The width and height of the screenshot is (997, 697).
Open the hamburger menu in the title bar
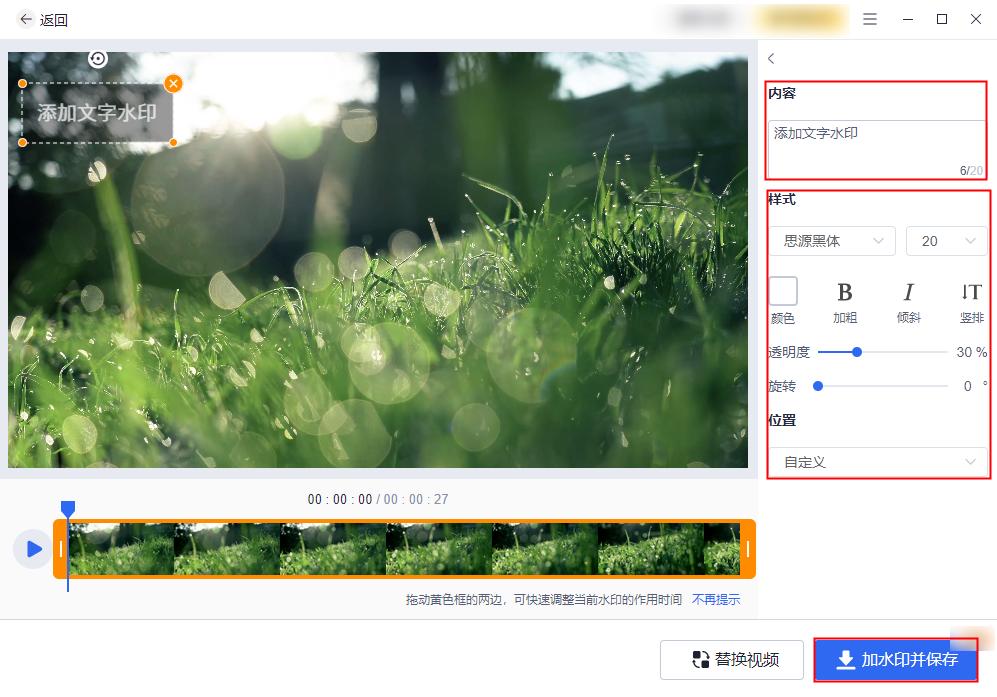[x=869, y=19]
